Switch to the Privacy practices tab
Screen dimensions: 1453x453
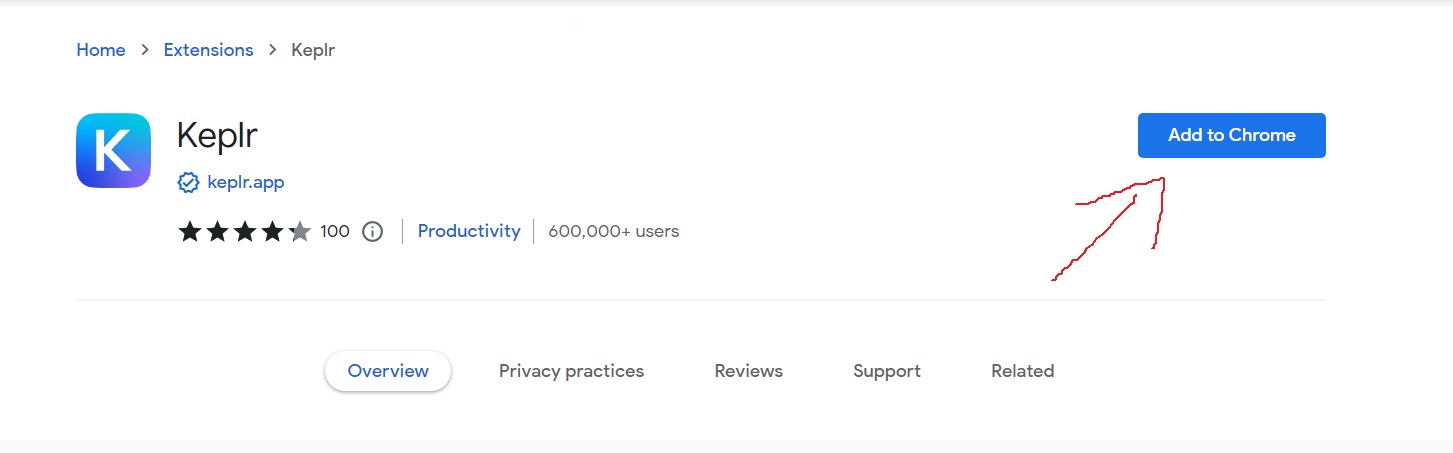tap(571, 371)
